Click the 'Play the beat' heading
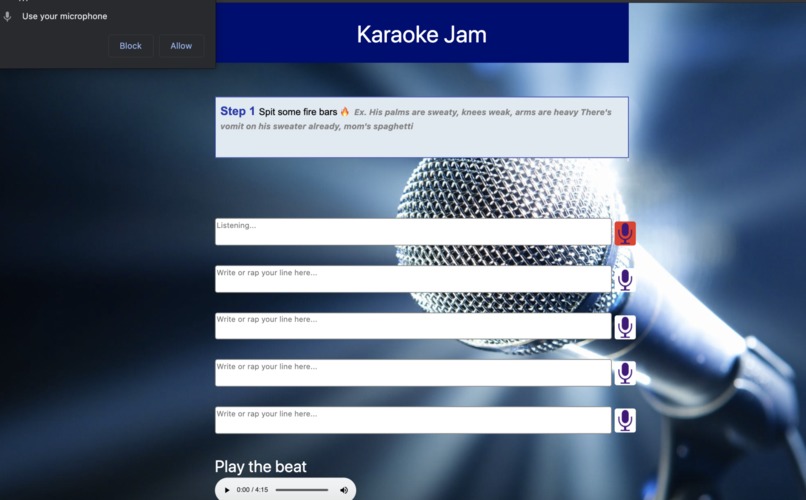The image size is (806, 500). tap(261, 467)
